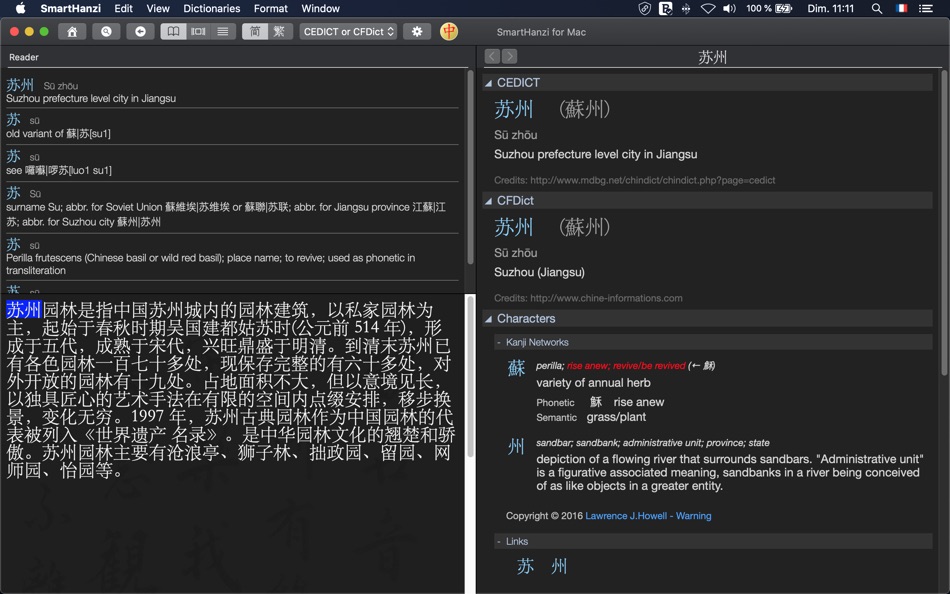950x594 pixels.
Task: Open the Edit menu
Action: [x=124, y=8]
